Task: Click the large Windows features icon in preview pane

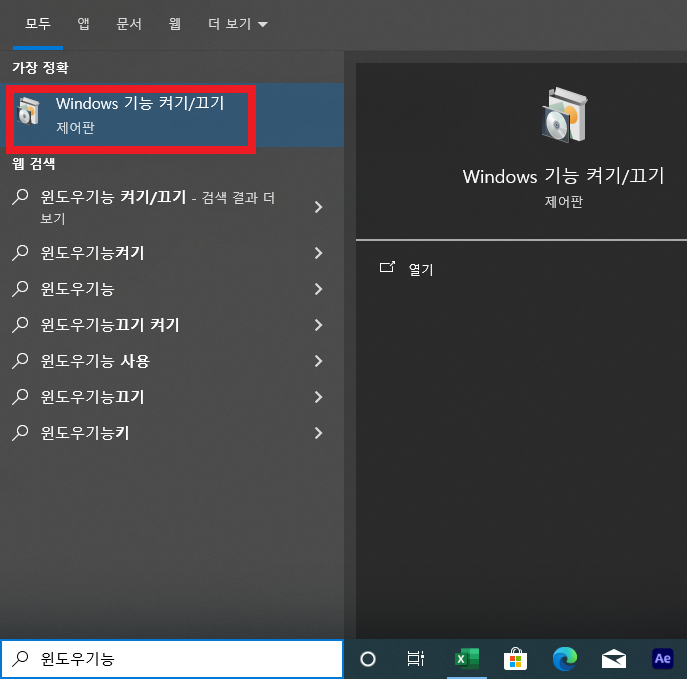Action: click(565, 115)
